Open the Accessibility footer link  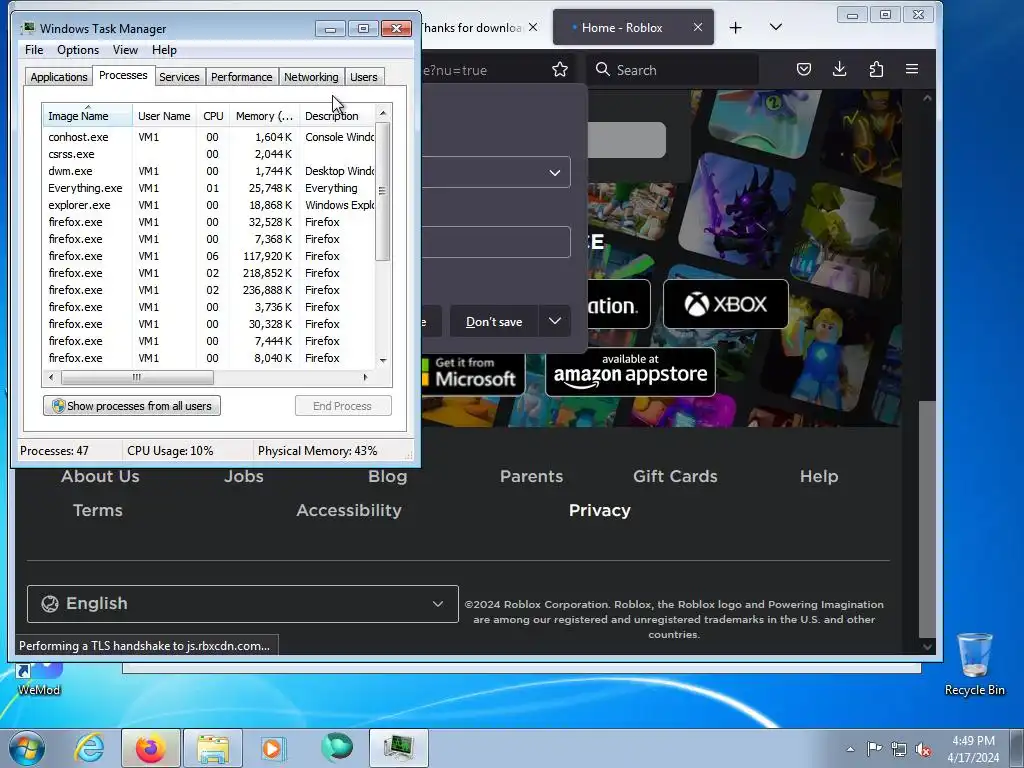349,510
